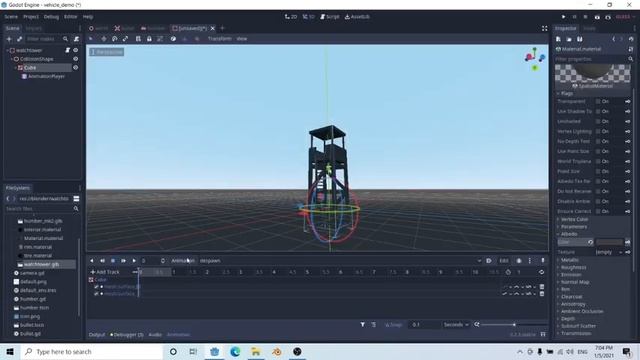Open the animation Edit menu button
This screenshot has width=640, height=360.
[x=504, y=261]
